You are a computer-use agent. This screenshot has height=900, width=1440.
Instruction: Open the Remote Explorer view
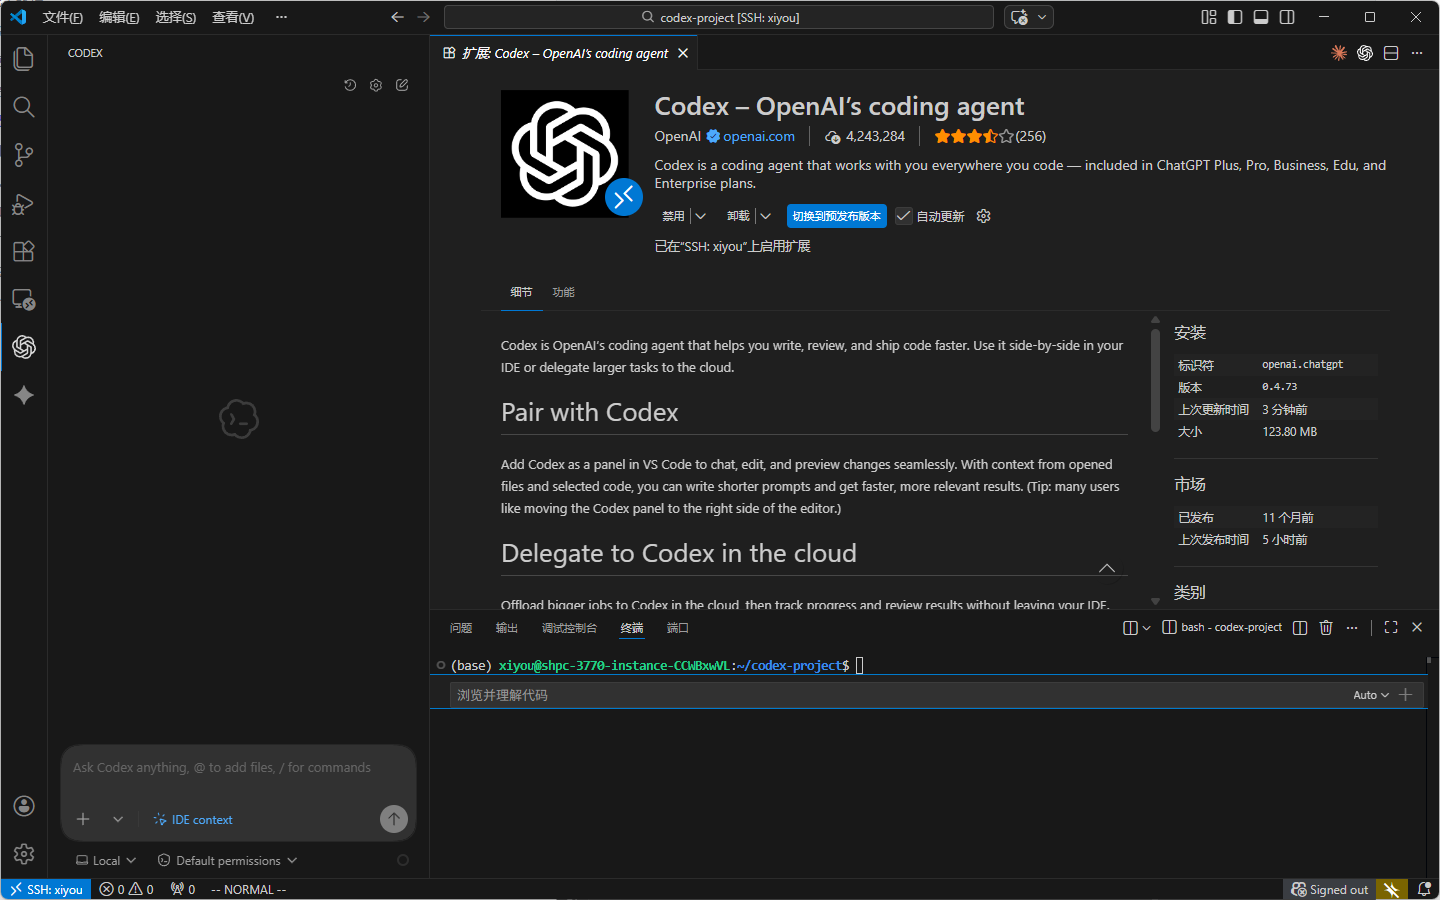coord(24,299)
